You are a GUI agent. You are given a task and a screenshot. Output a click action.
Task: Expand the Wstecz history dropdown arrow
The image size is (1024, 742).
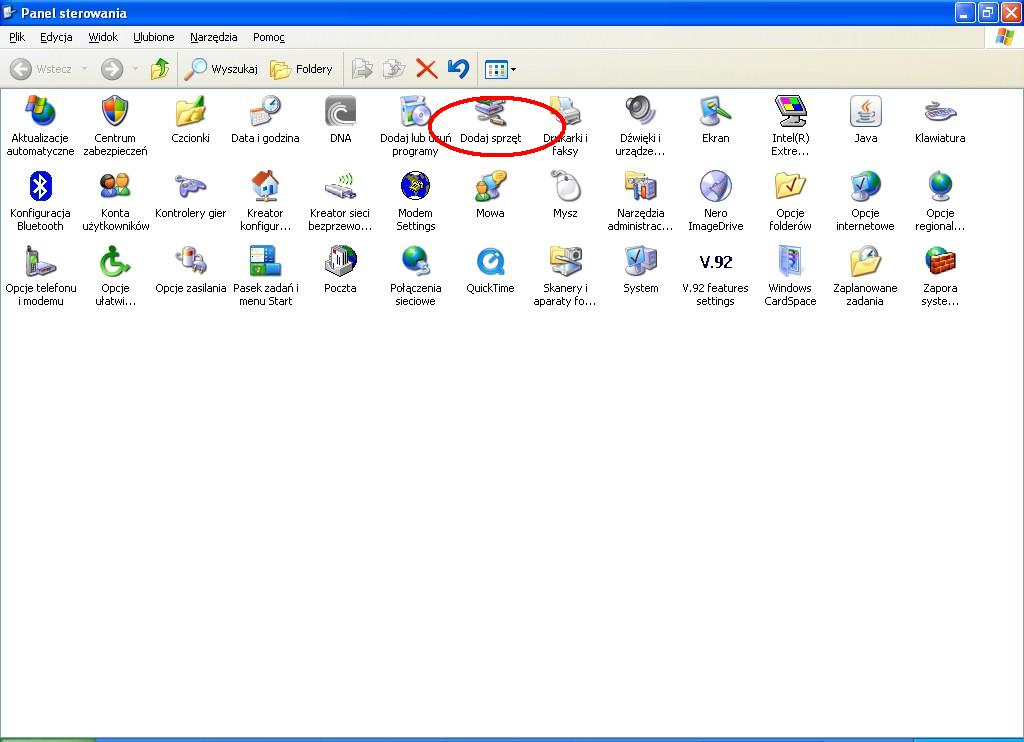click(84, 69)
